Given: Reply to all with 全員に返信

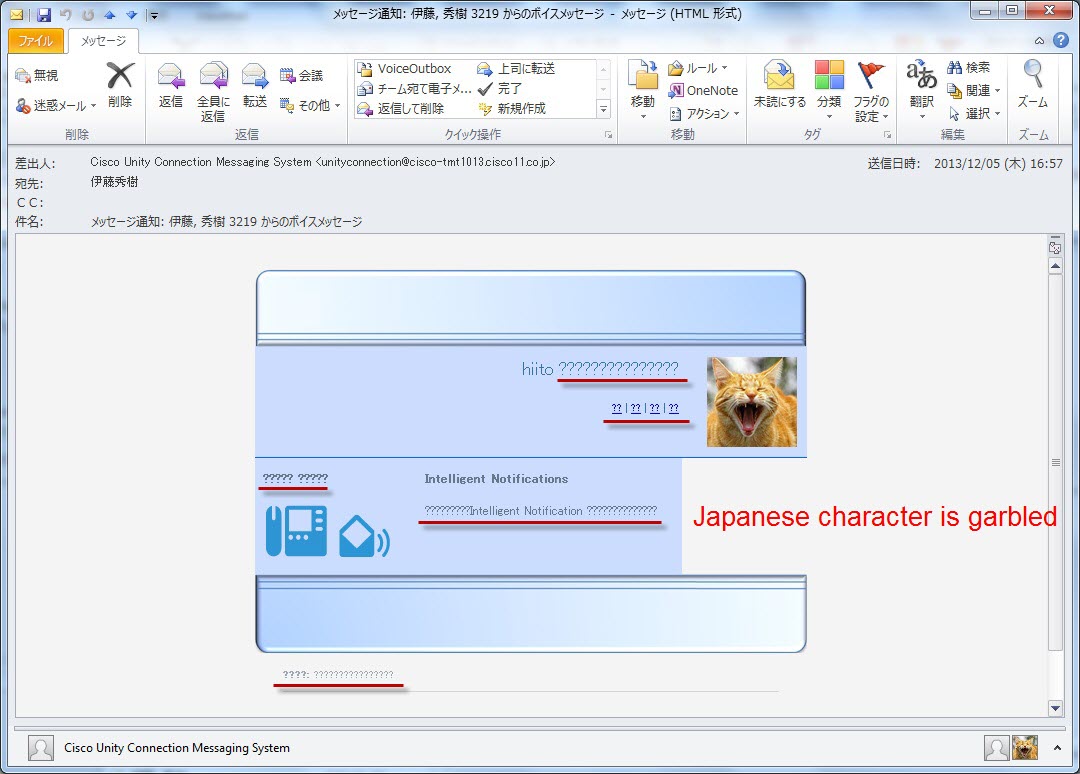Looking at the screenshot, I should click(213, 92).
